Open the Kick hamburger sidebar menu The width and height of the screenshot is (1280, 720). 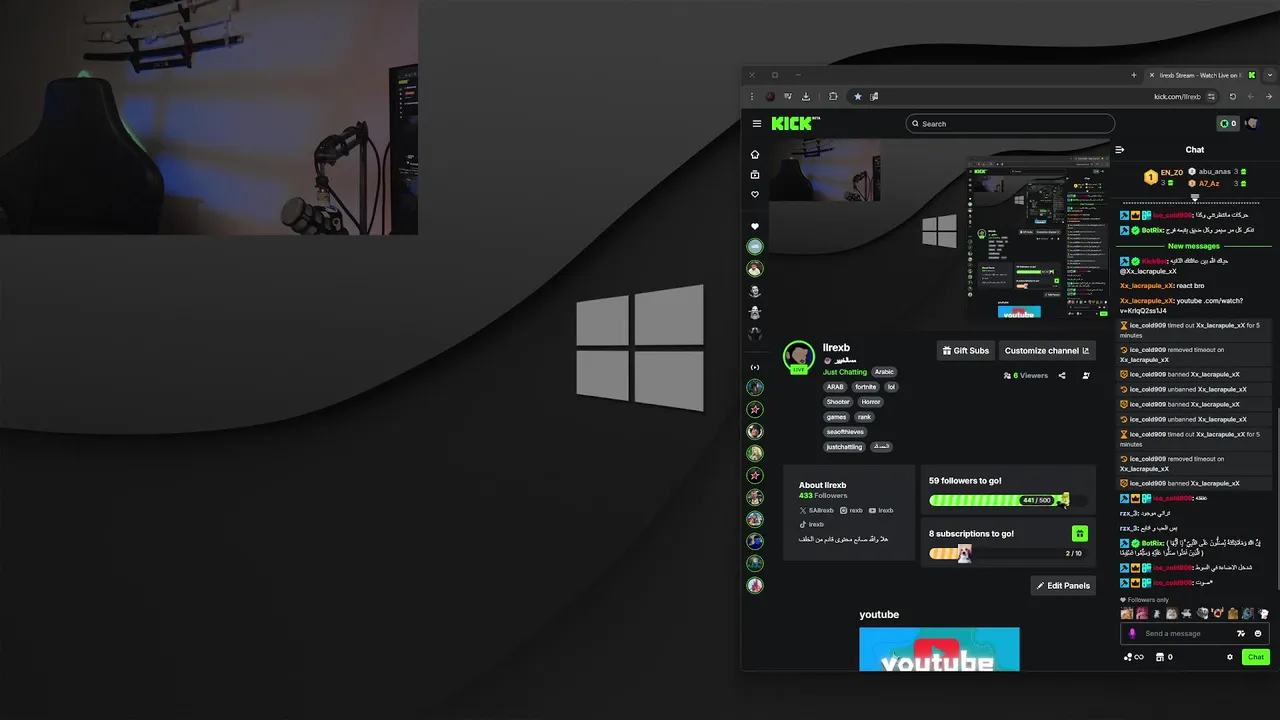(757, 124)
